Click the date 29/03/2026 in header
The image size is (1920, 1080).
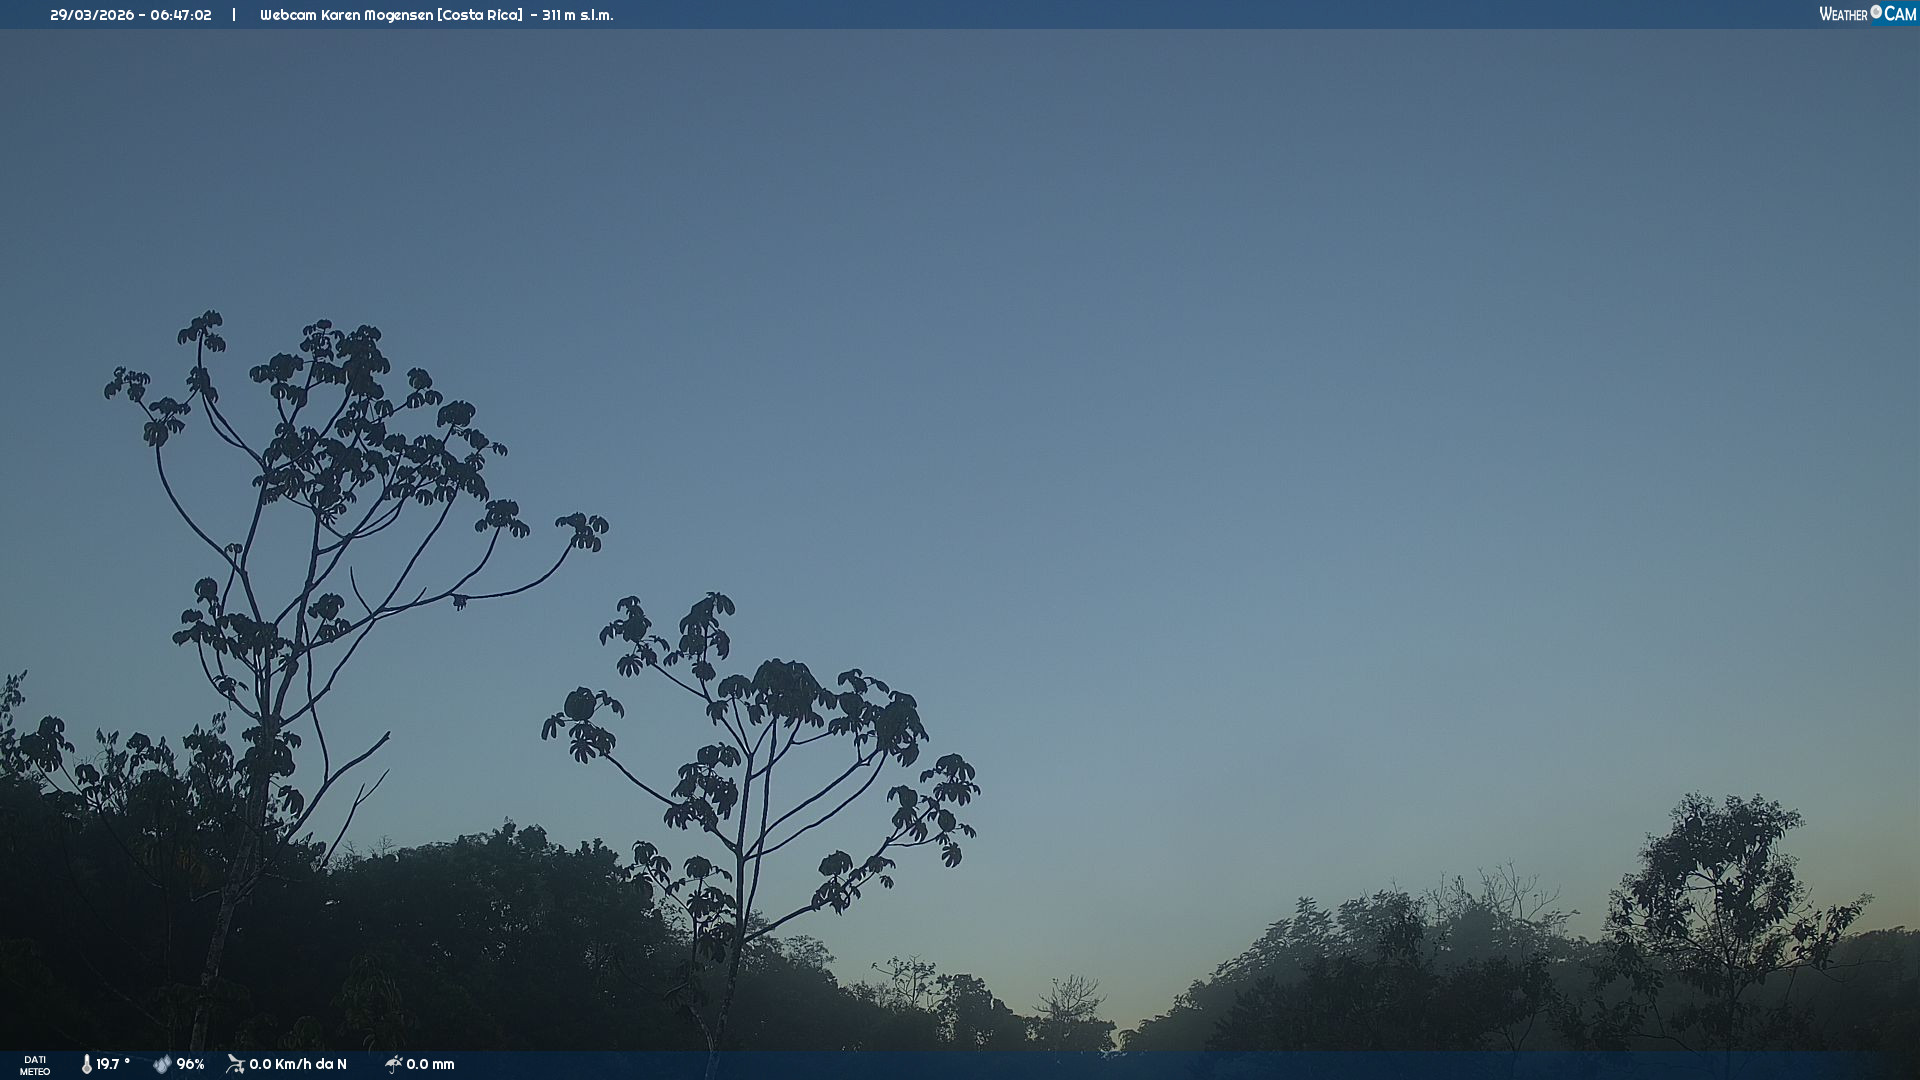click(92, 15)
